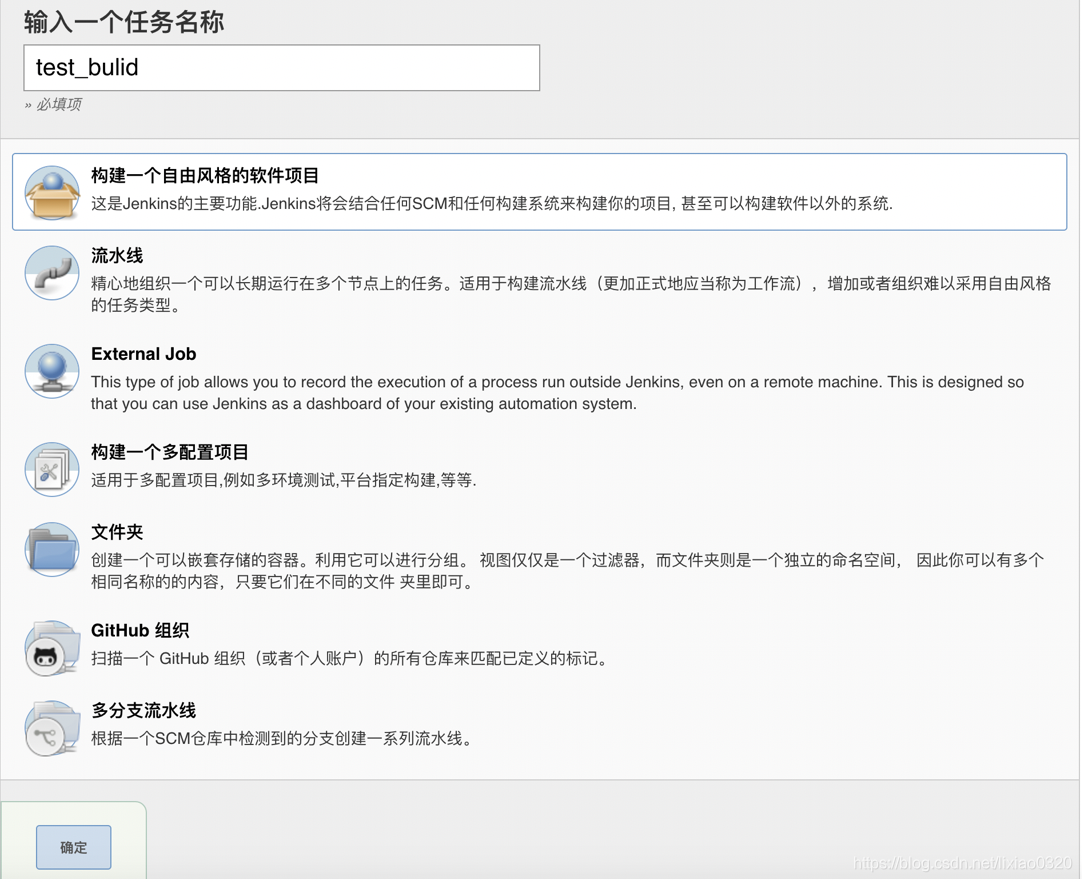1082x882 pixels.
Task: Click the heading 输入一个任务名称
Action: [124, 21]
